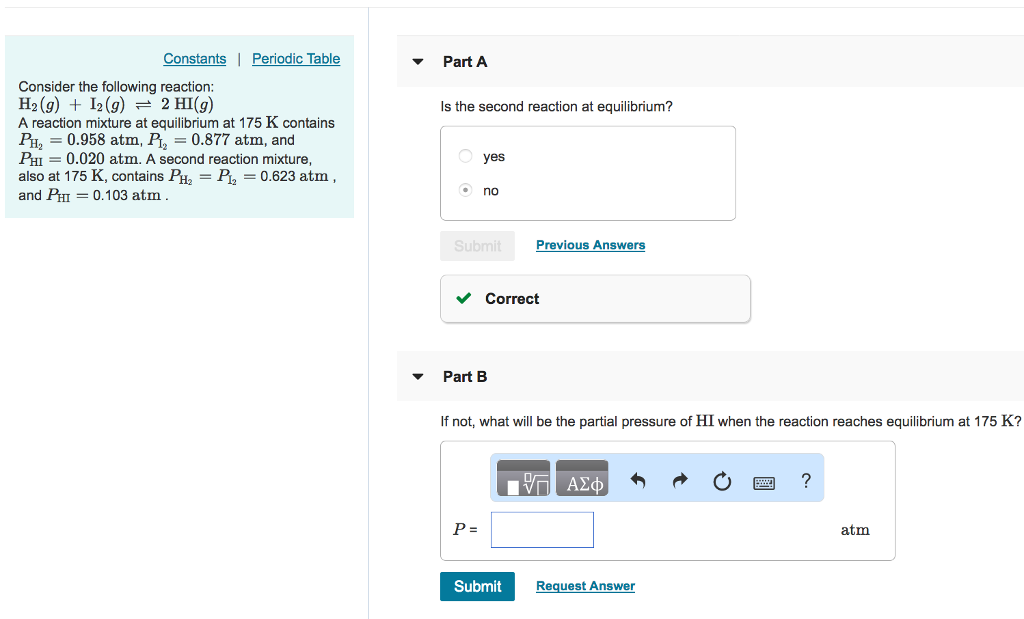The image size is (1024, 619).
Task: Click the question mark help icon
Action: point(806,481)
